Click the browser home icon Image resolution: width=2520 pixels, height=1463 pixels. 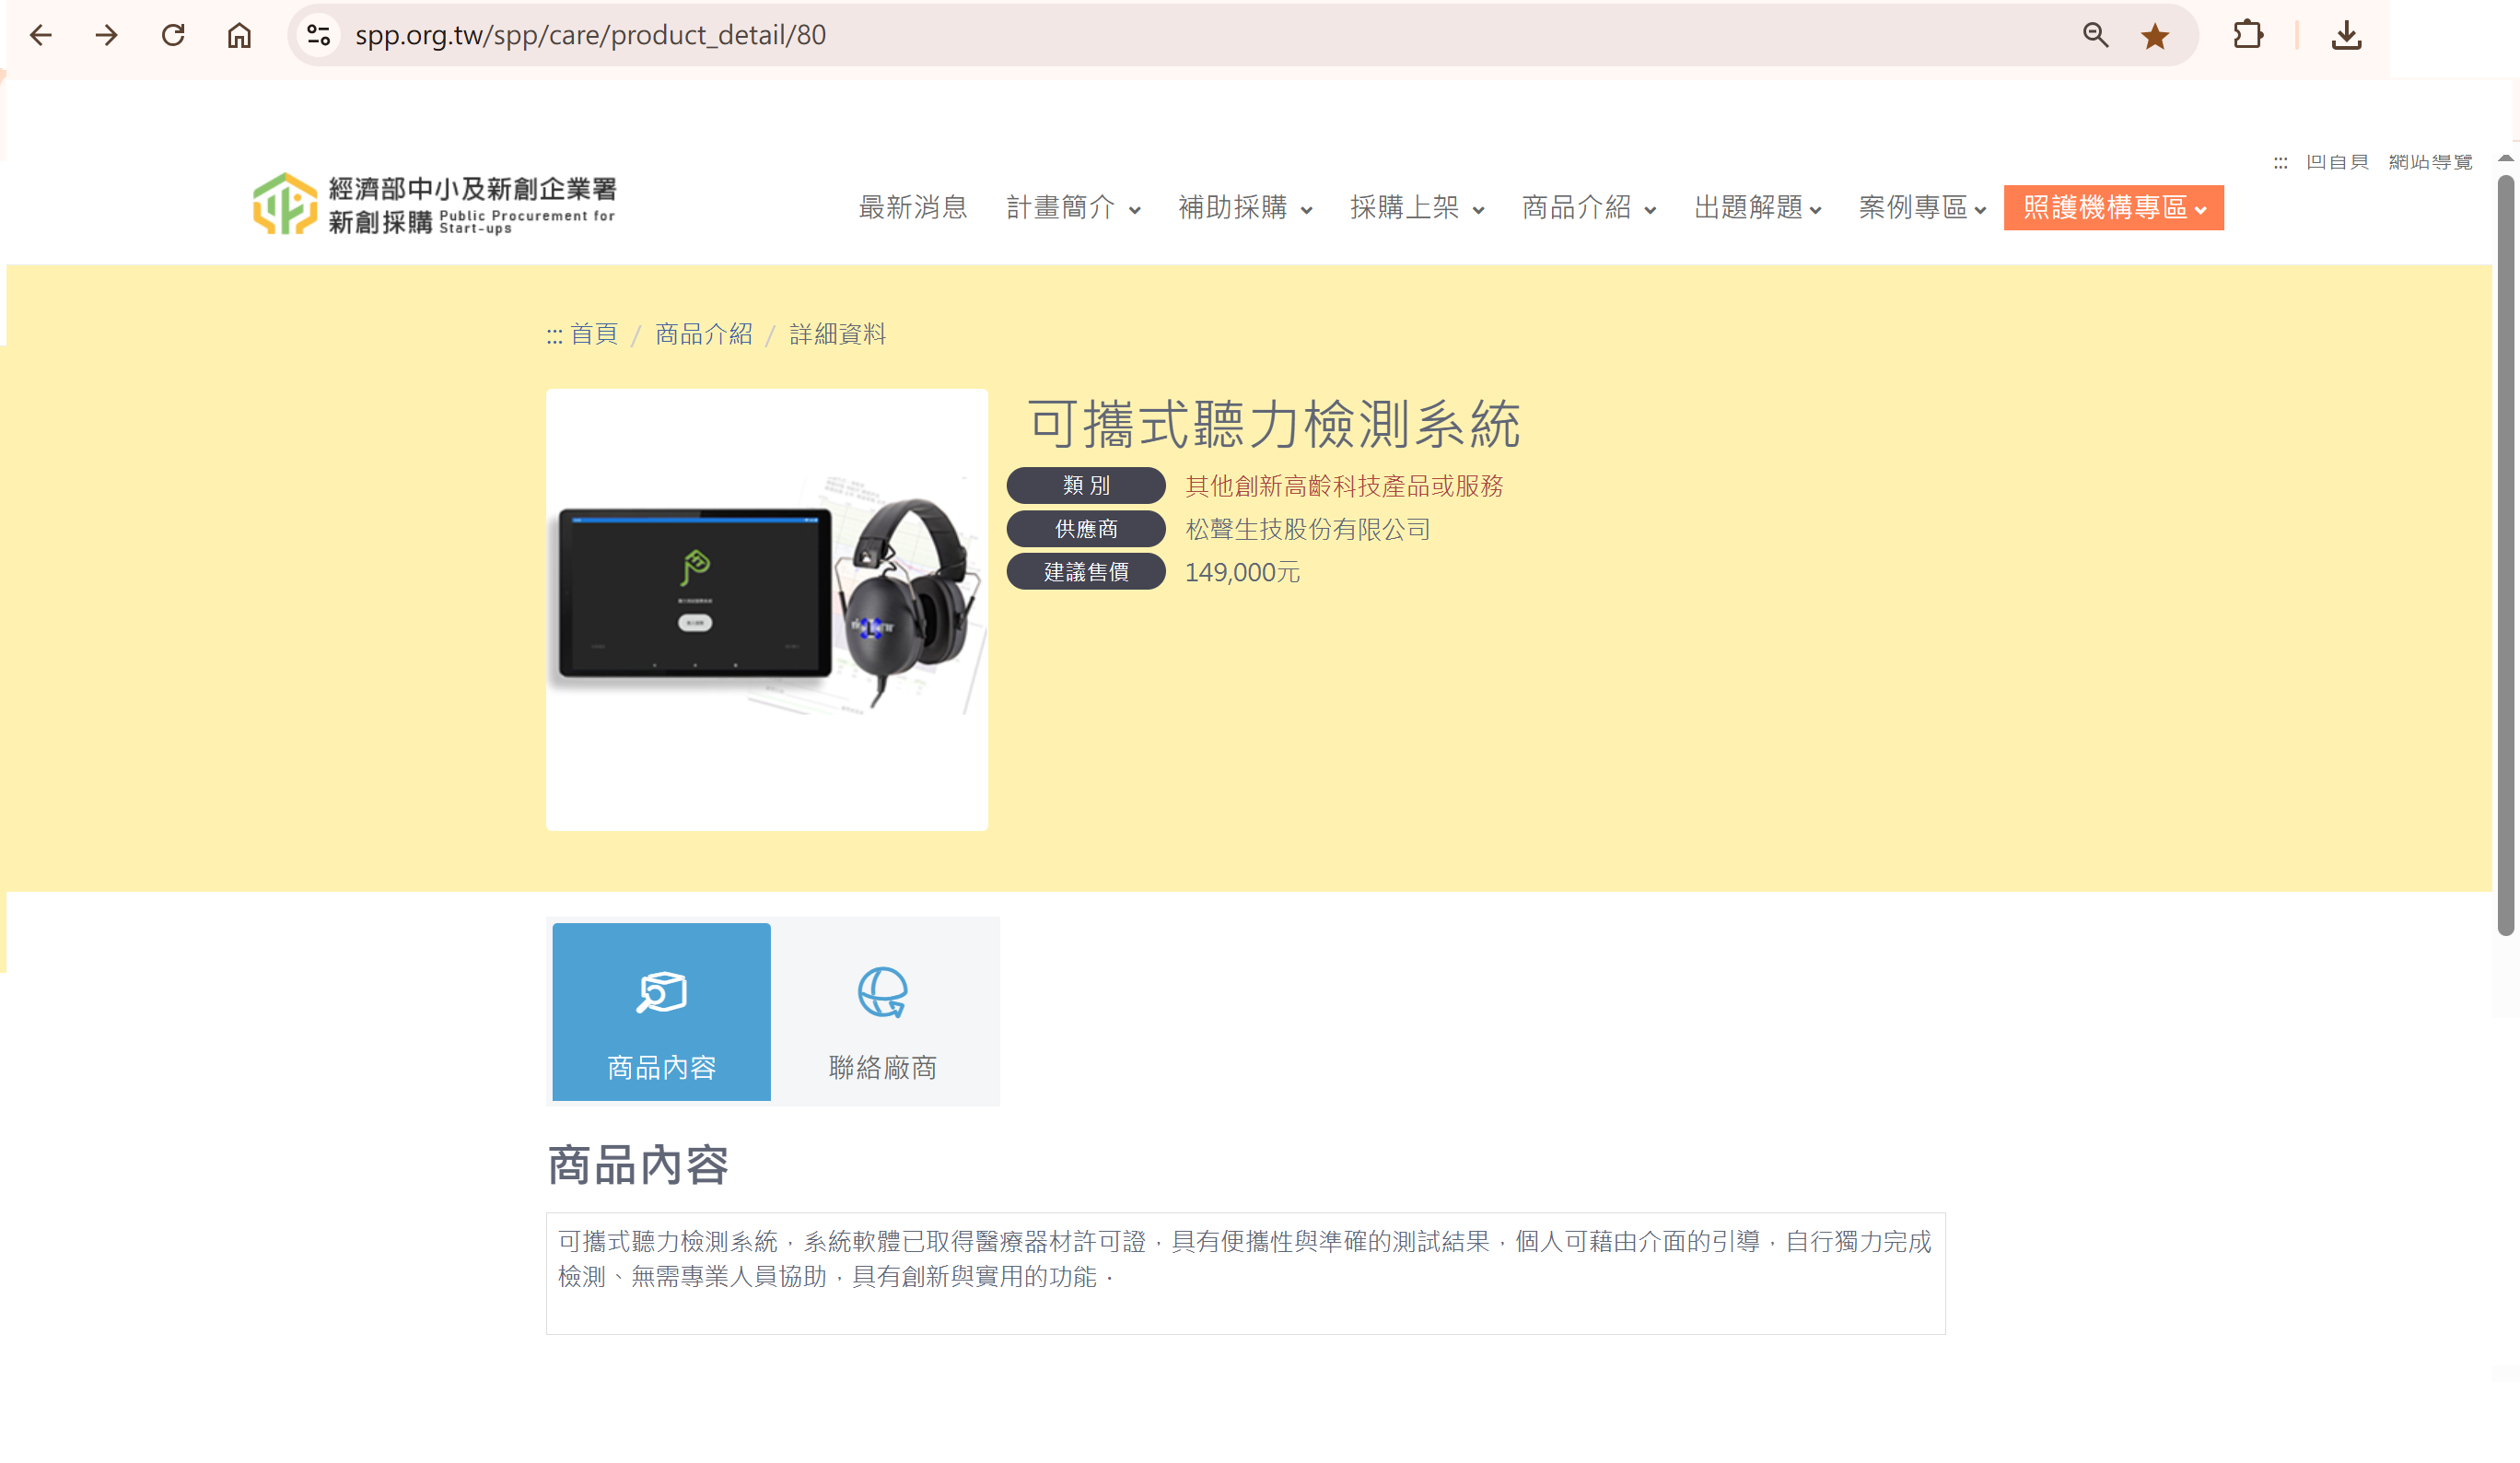tap(239, 36)
